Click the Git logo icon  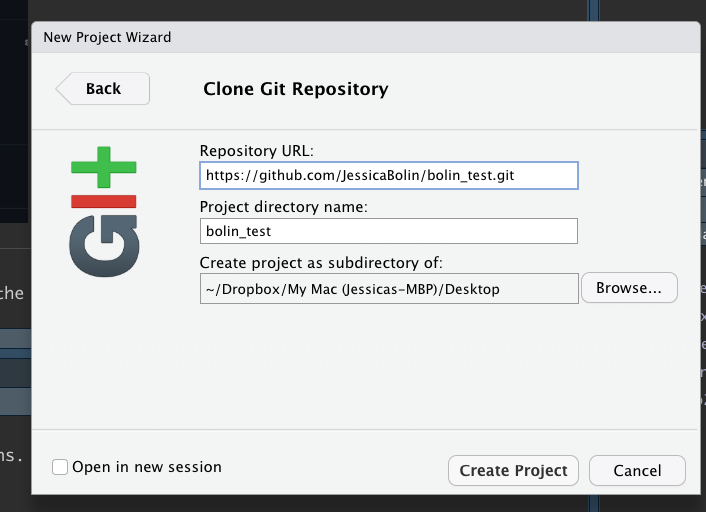pos(103,211)
